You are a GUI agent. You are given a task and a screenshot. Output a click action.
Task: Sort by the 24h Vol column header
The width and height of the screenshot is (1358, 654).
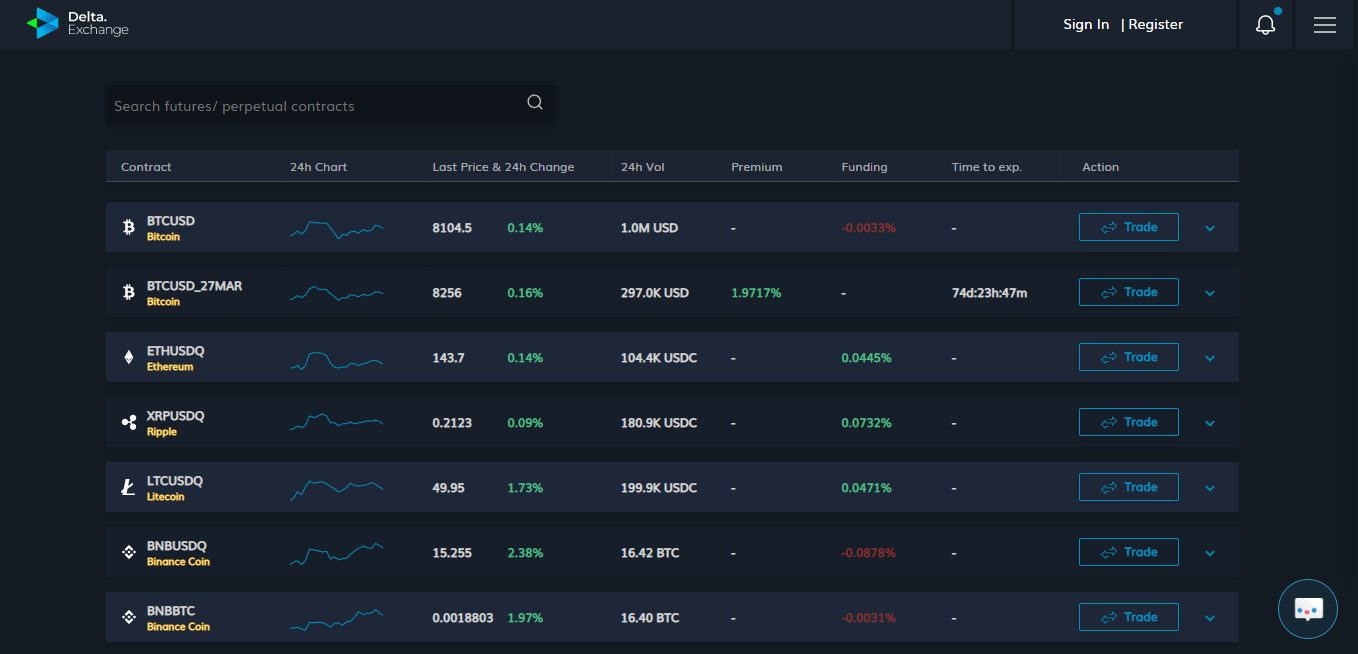coord(642,167)
